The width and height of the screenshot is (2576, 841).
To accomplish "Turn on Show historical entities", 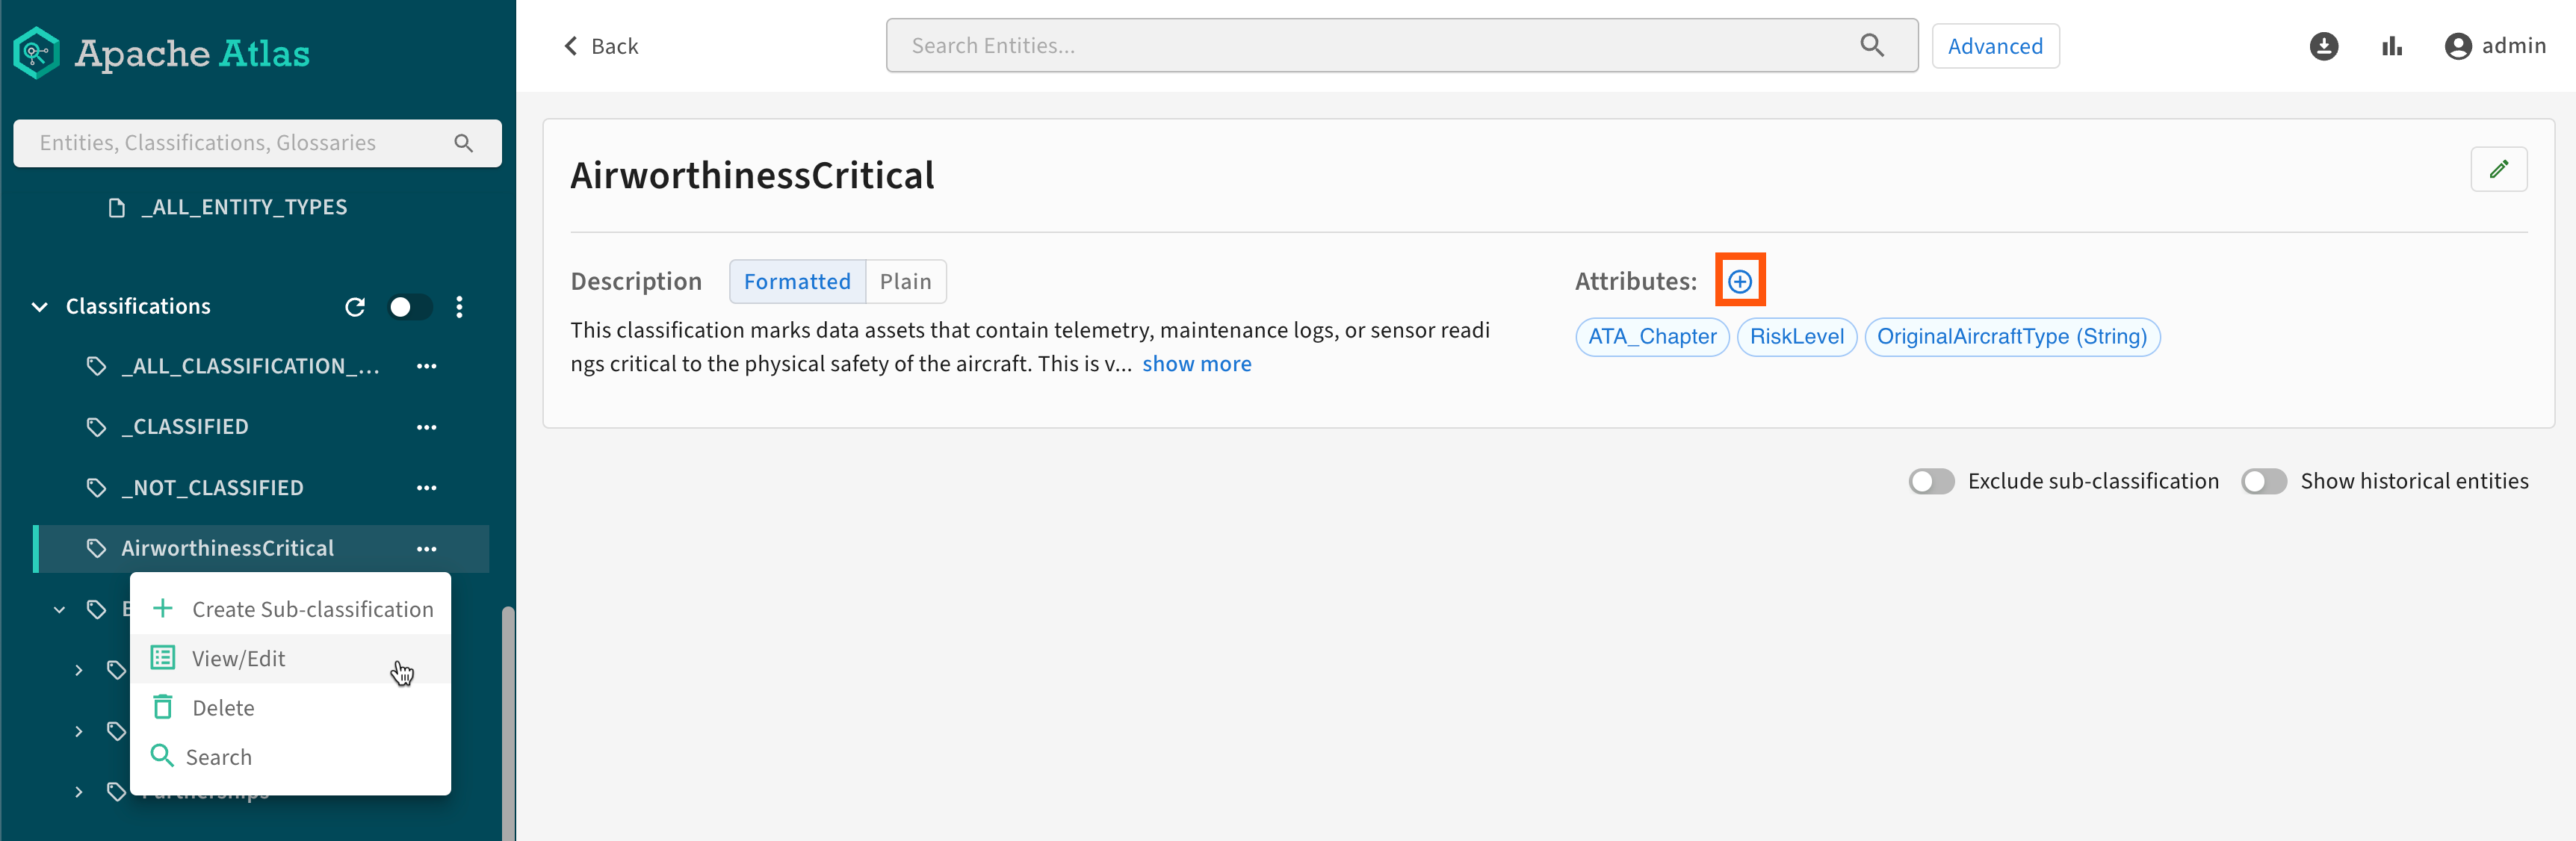I will (x=2263, y=481).
